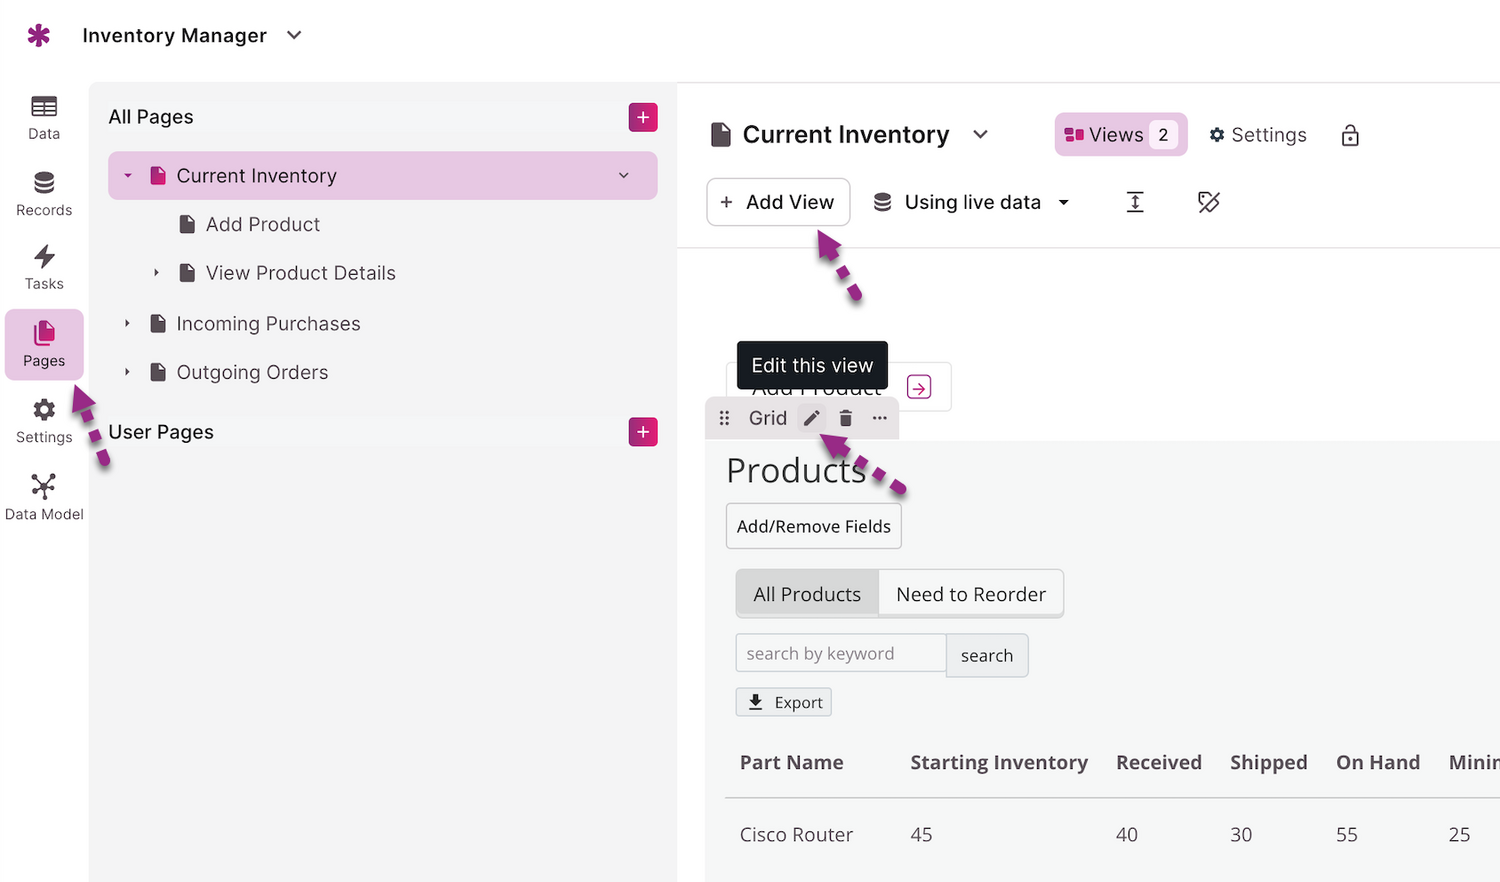The height and width of the screenshot is (882, 1500).
Task: Open the Records section in sidebar
Action: pos(44,194)
